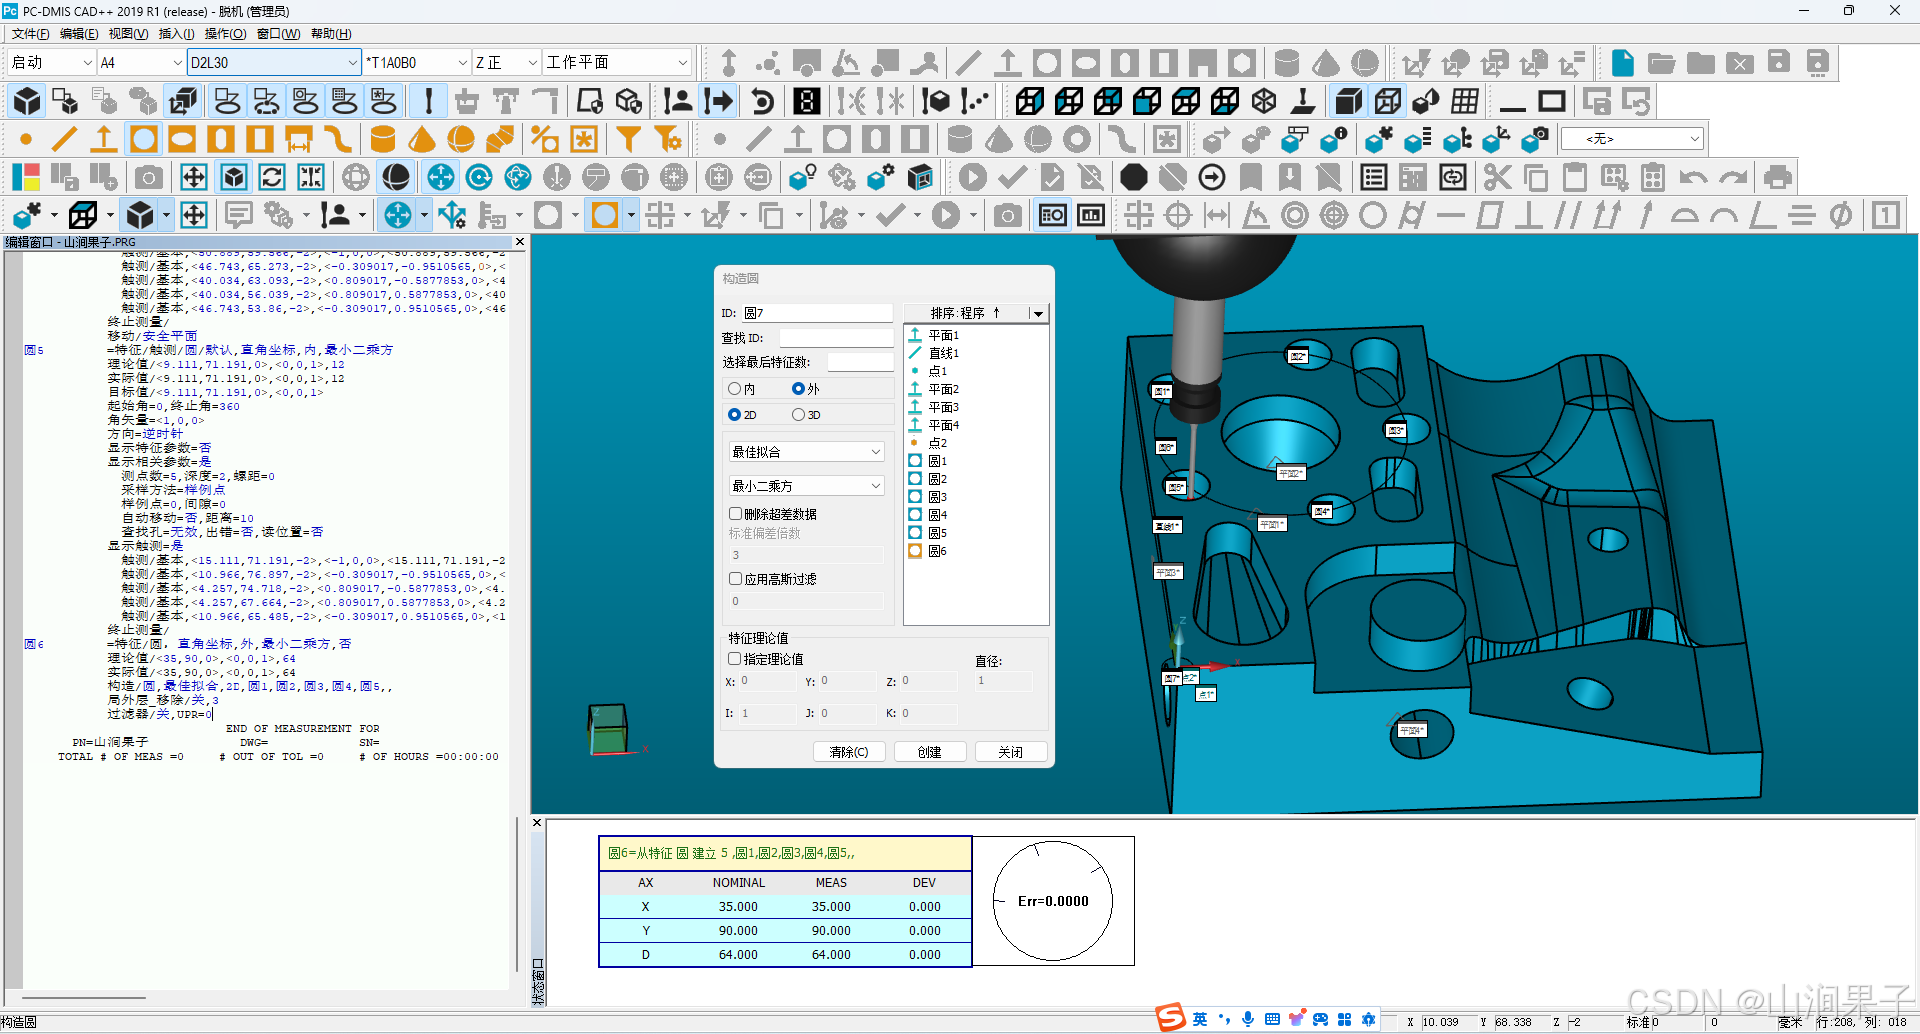
Task: Close the edit window panel
Action: coord(519,242)
